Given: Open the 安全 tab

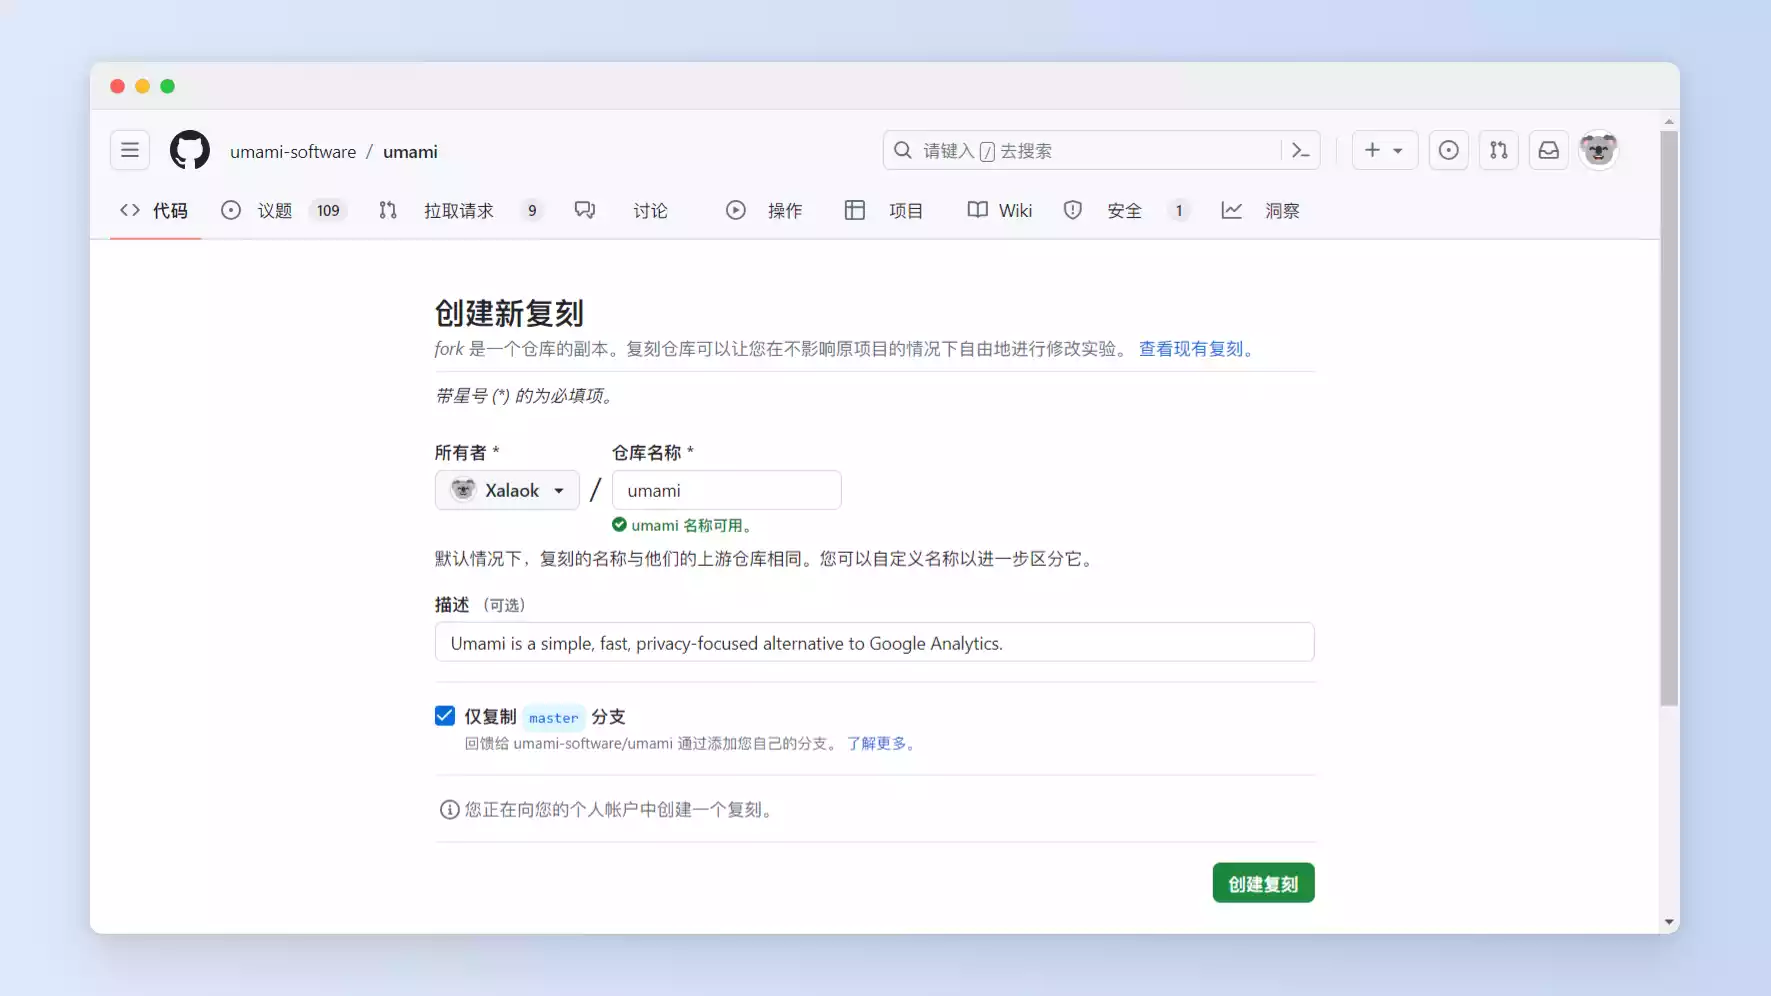Looking at the screenshot, I should click(x=1126, y=210).
